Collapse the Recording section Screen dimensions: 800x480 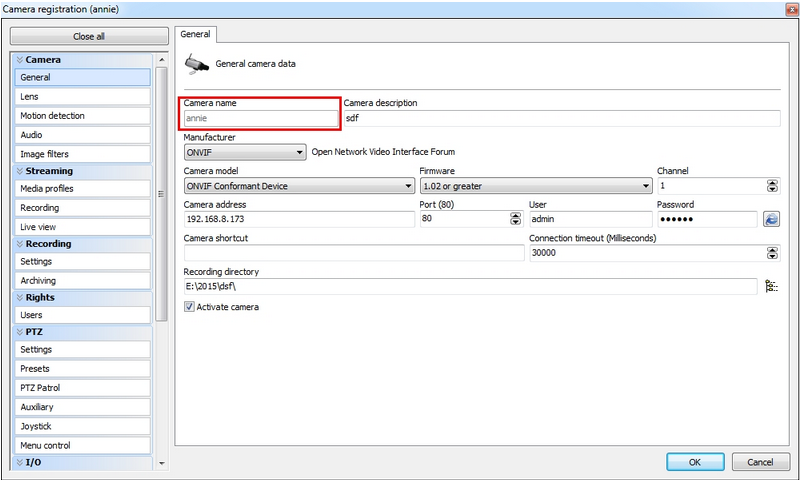point(83,244)
